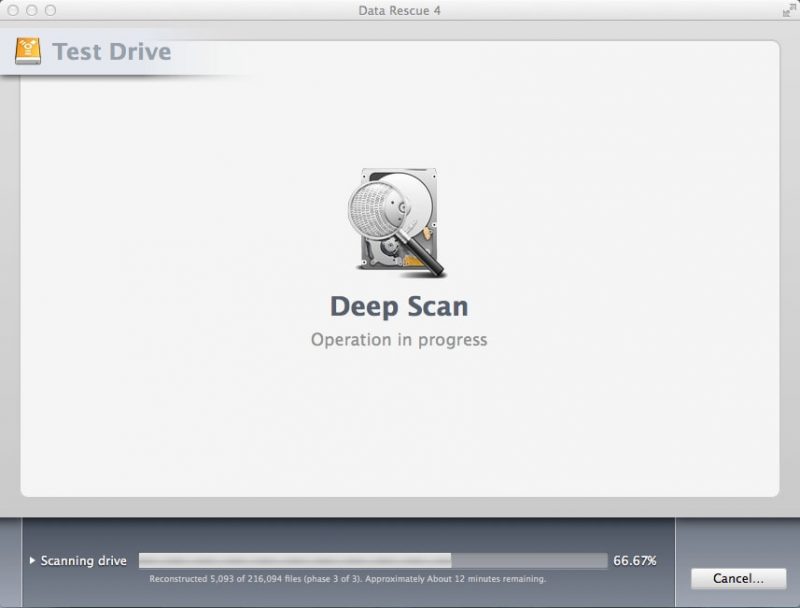
Task: Click the Data Rescue 4 window title
Action: click(x=399, y=11)
